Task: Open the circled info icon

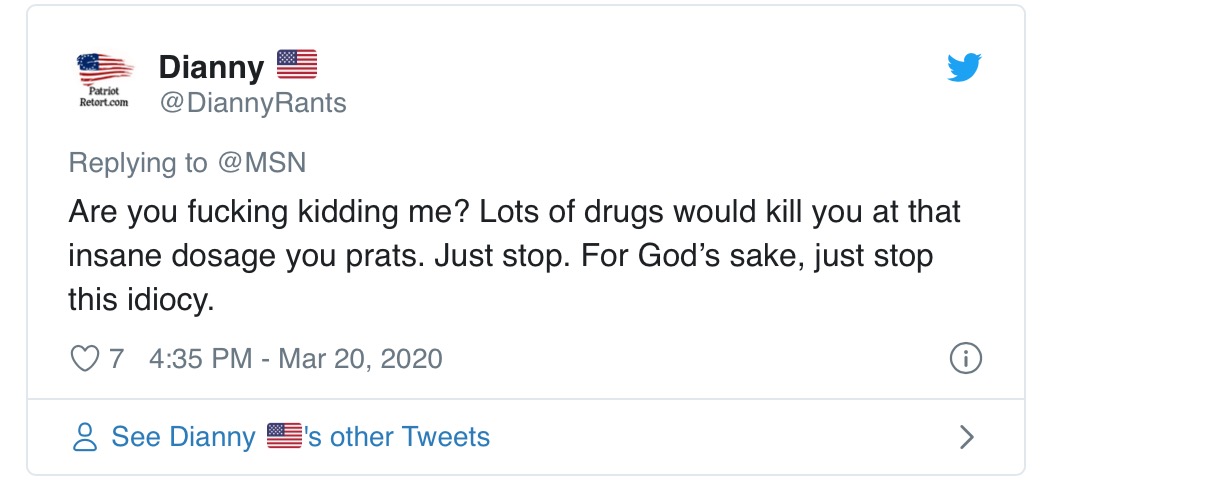Action: pos(964,358)
